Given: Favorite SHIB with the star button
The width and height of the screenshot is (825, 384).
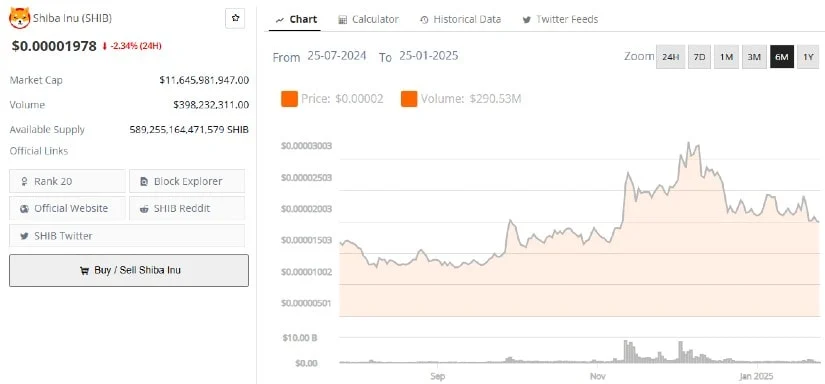Looking at the screenshot, I should (235, 18).
